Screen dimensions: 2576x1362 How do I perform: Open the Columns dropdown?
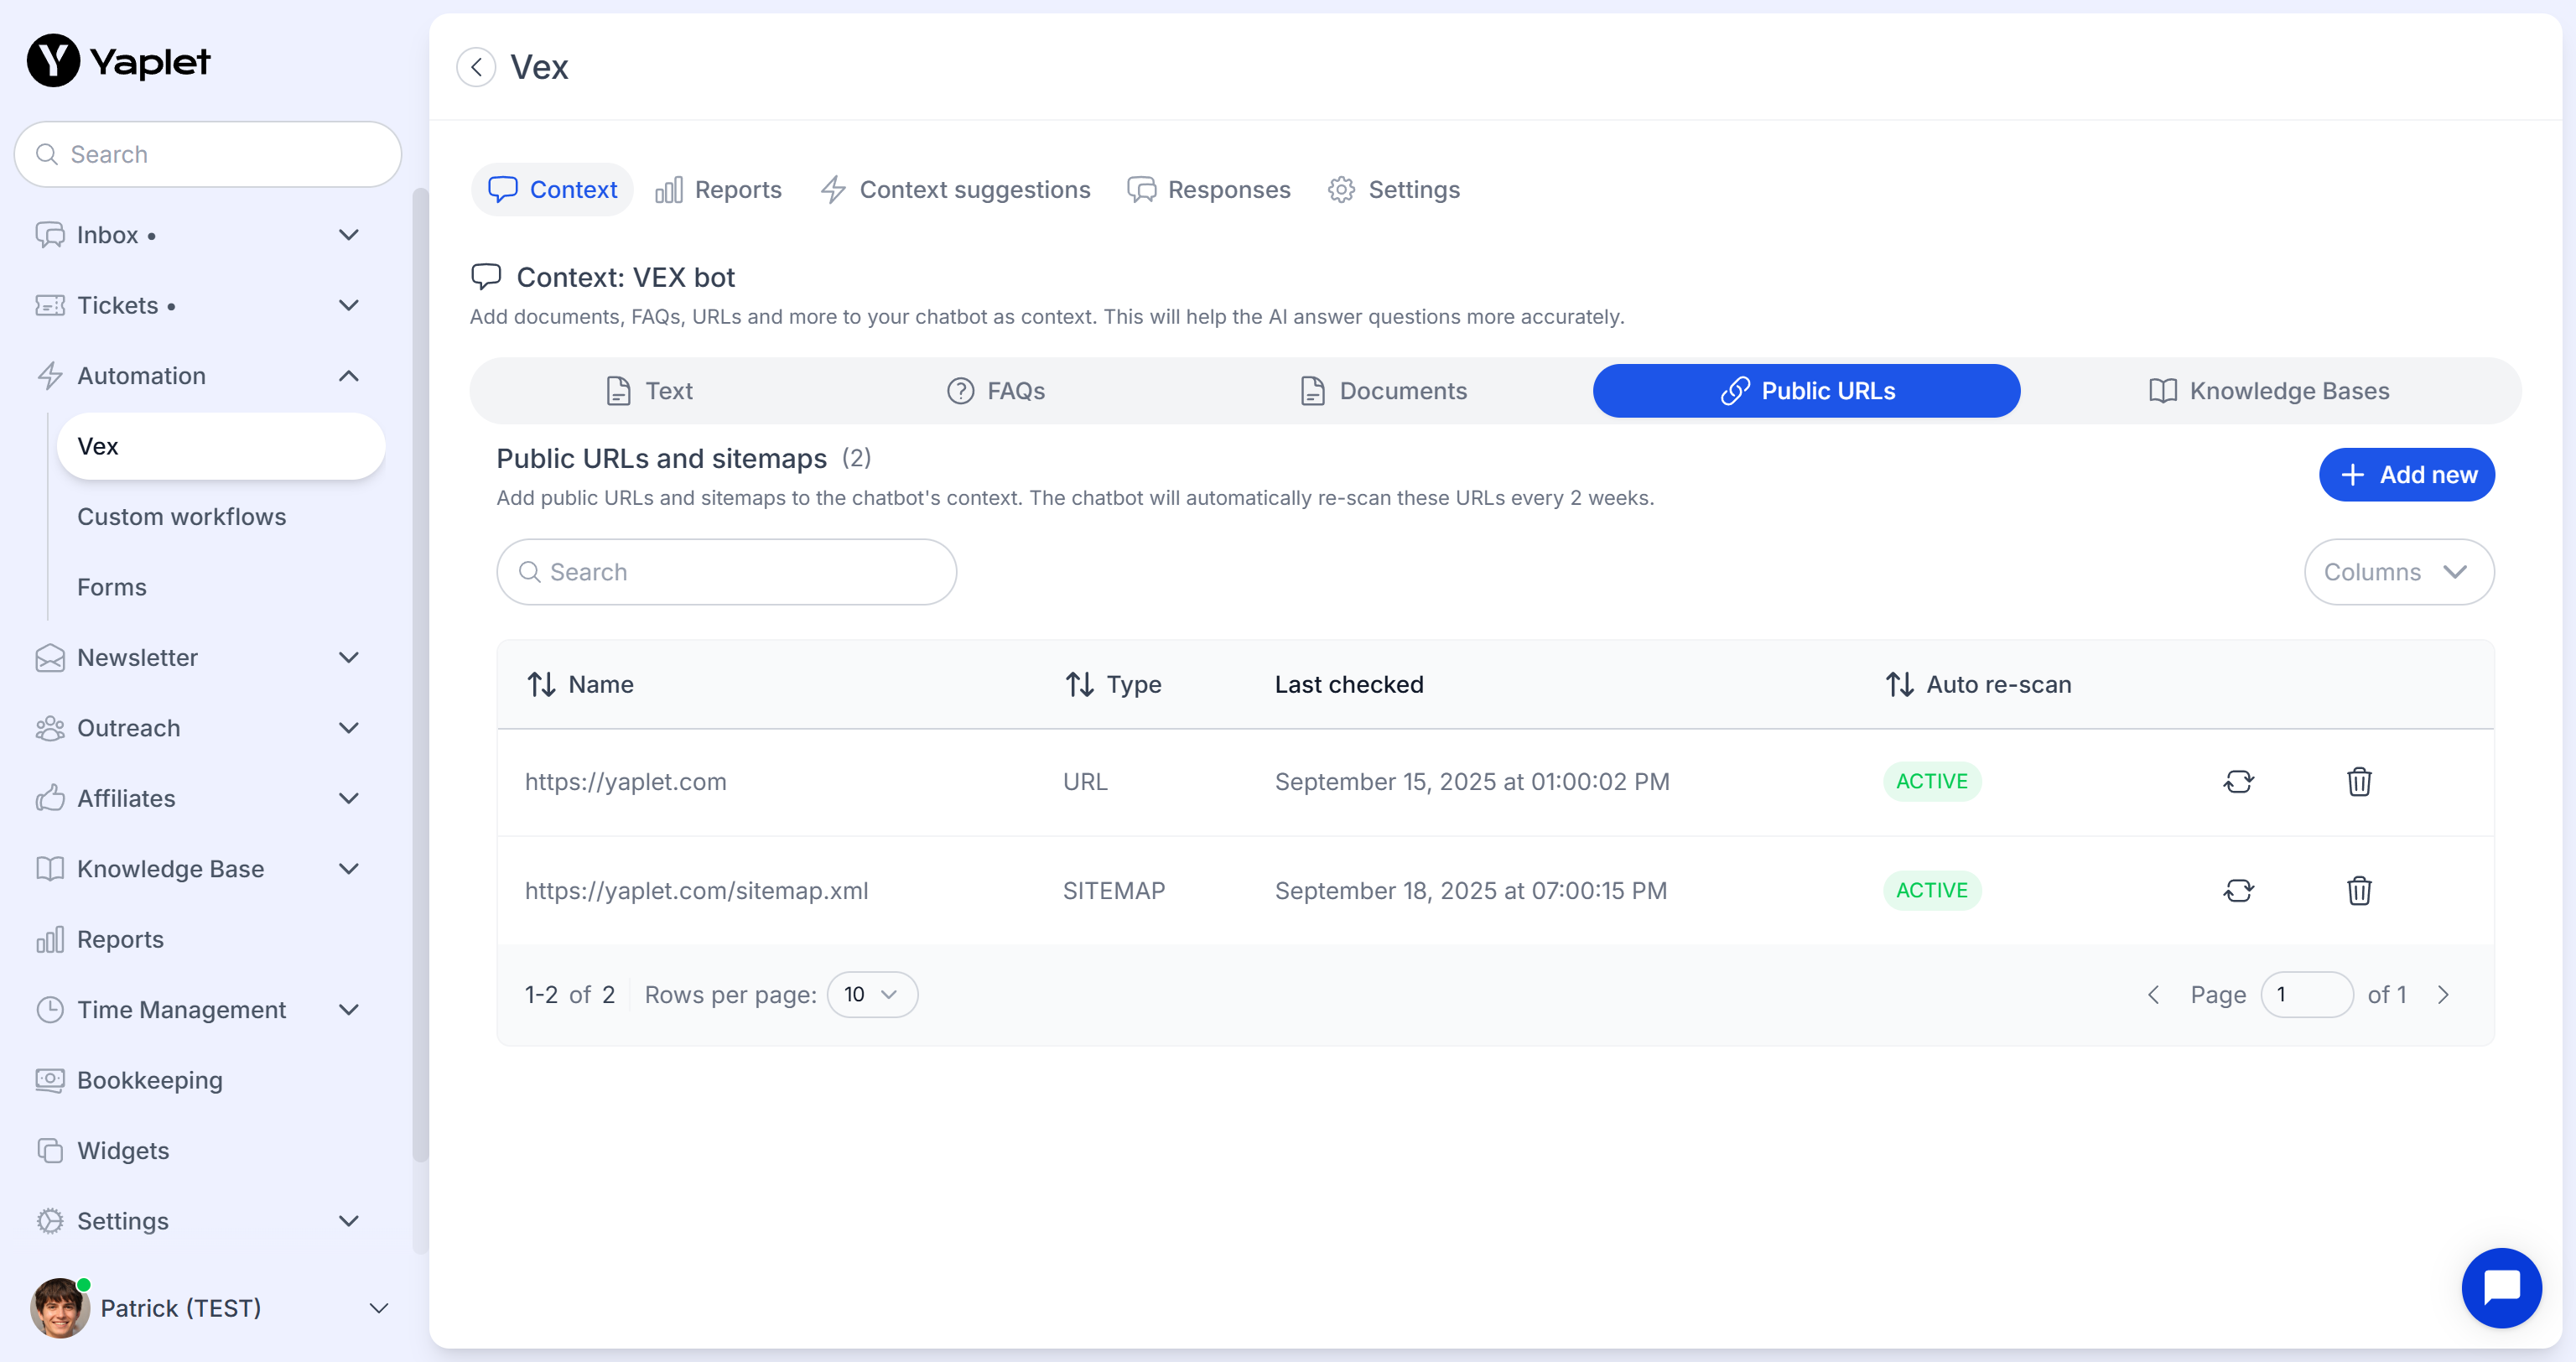coord(2398,572)
